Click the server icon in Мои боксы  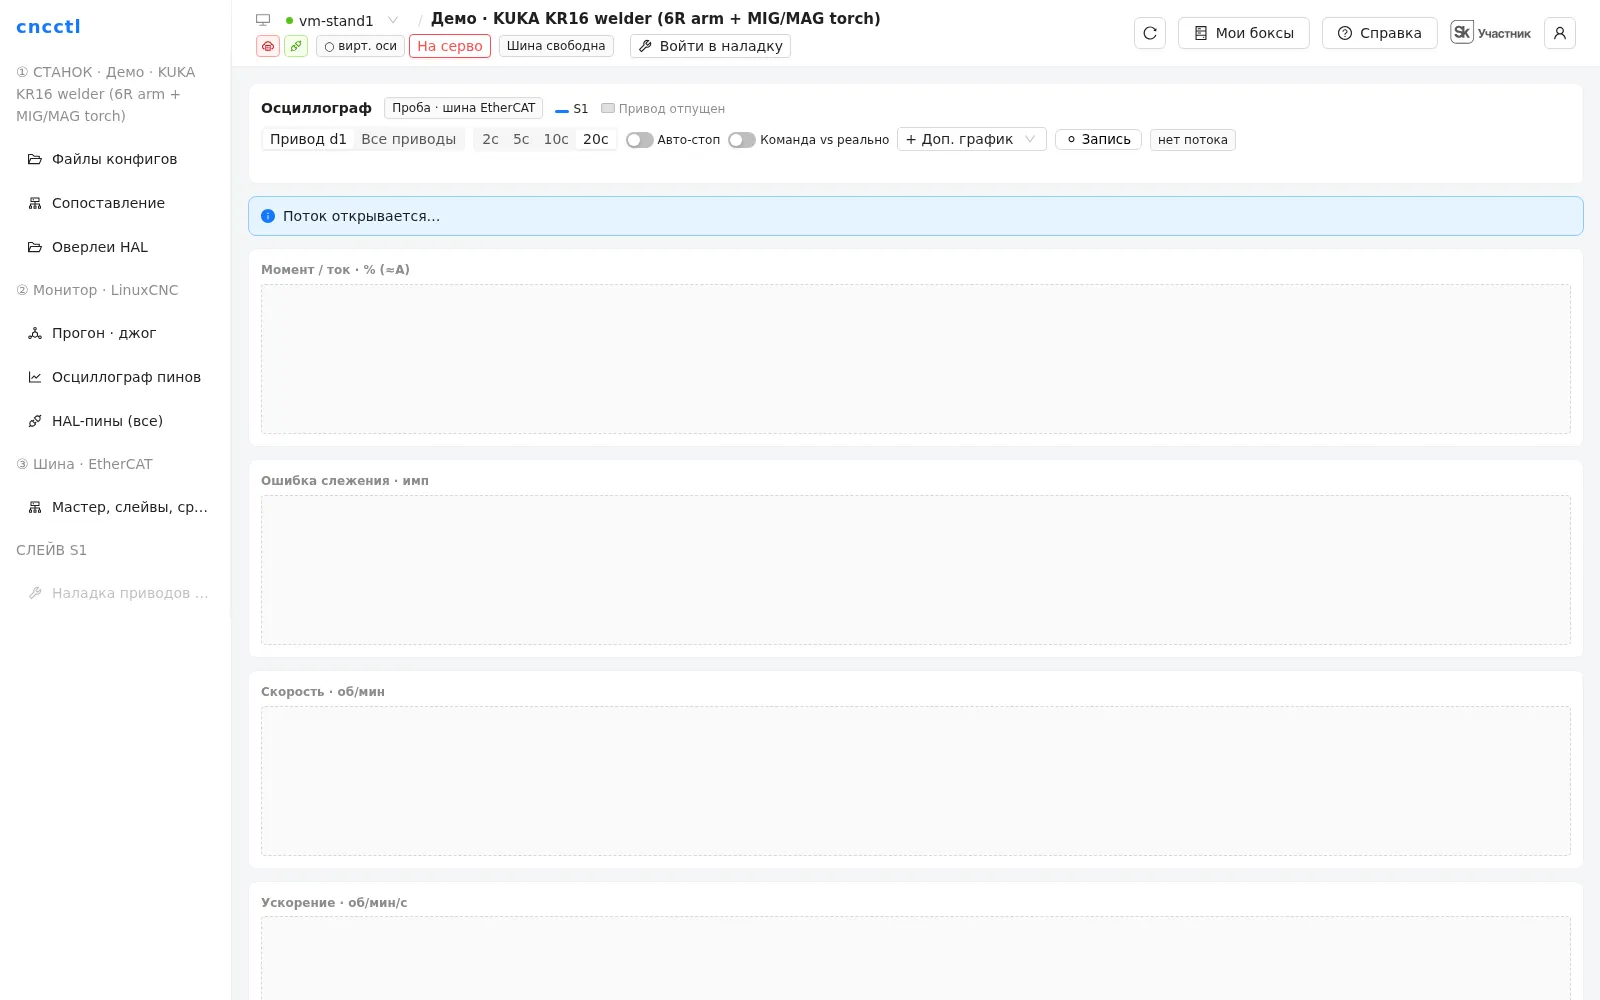1201,33
